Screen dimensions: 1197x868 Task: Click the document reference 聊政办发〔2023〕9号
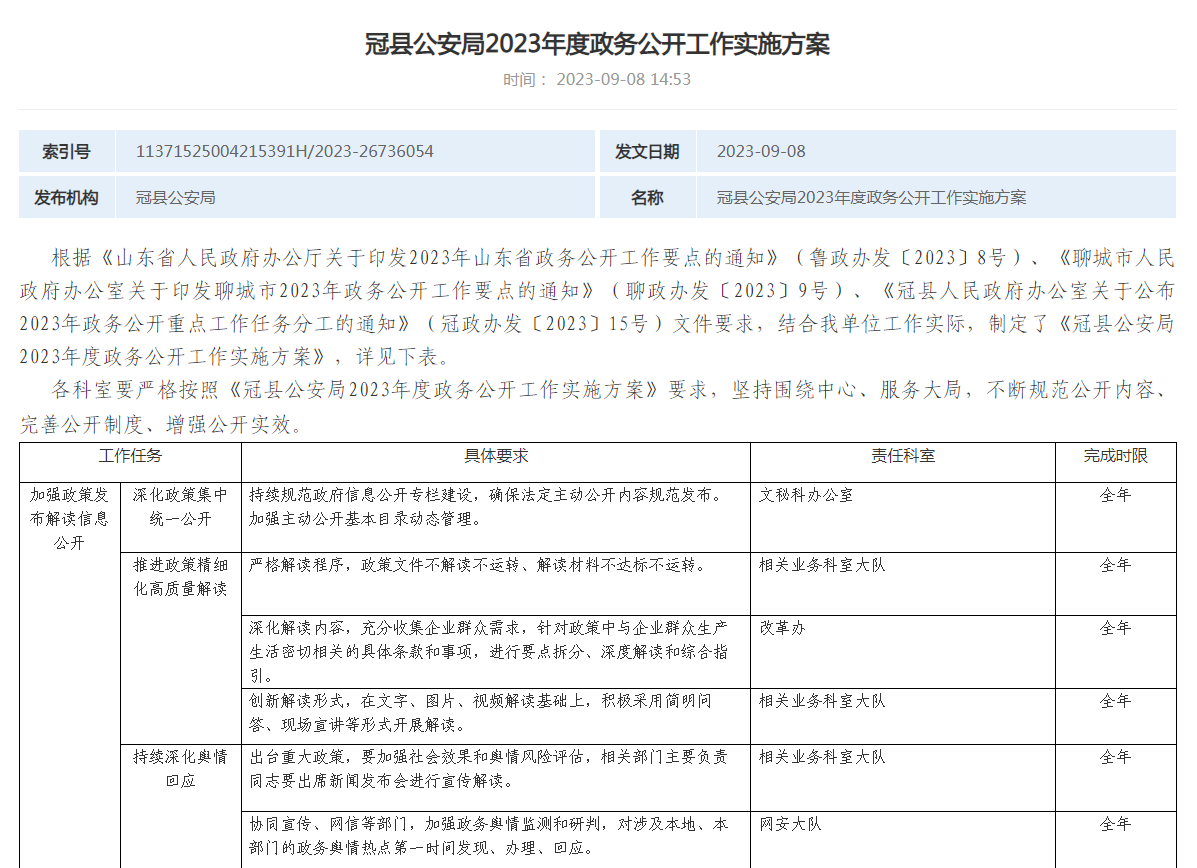click(x=727, y=291)
